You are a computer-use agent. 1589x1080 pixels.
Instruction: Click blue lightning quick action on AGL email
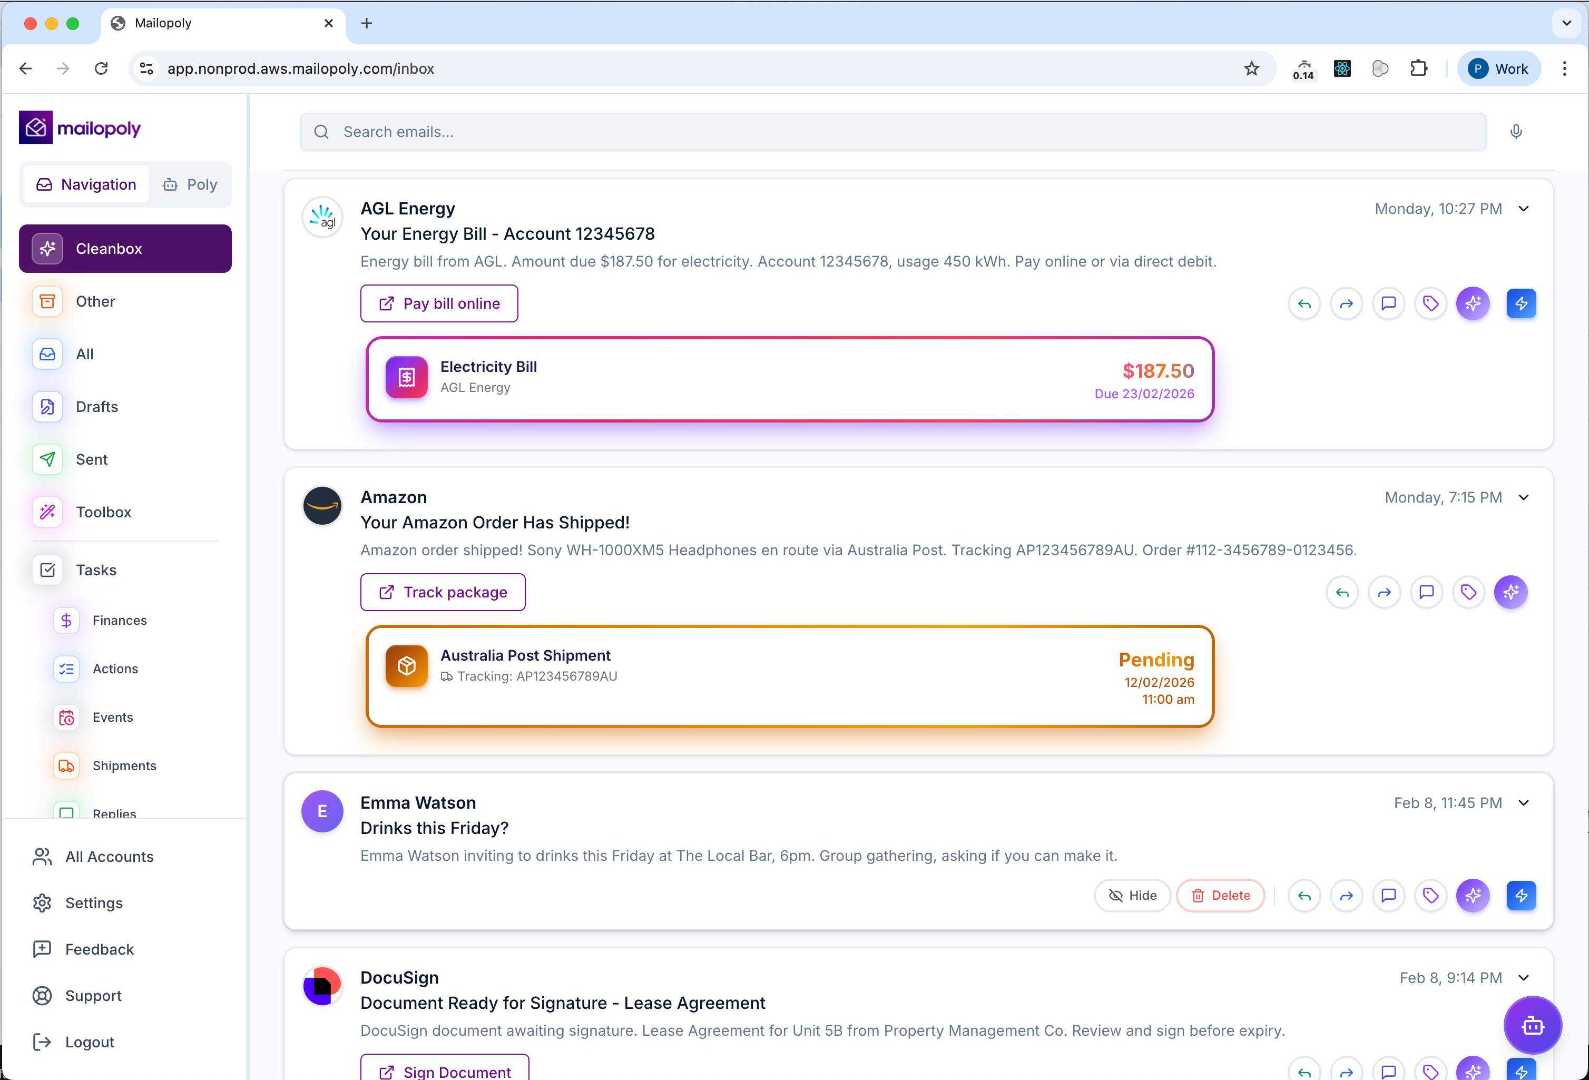coord(1521,304)
